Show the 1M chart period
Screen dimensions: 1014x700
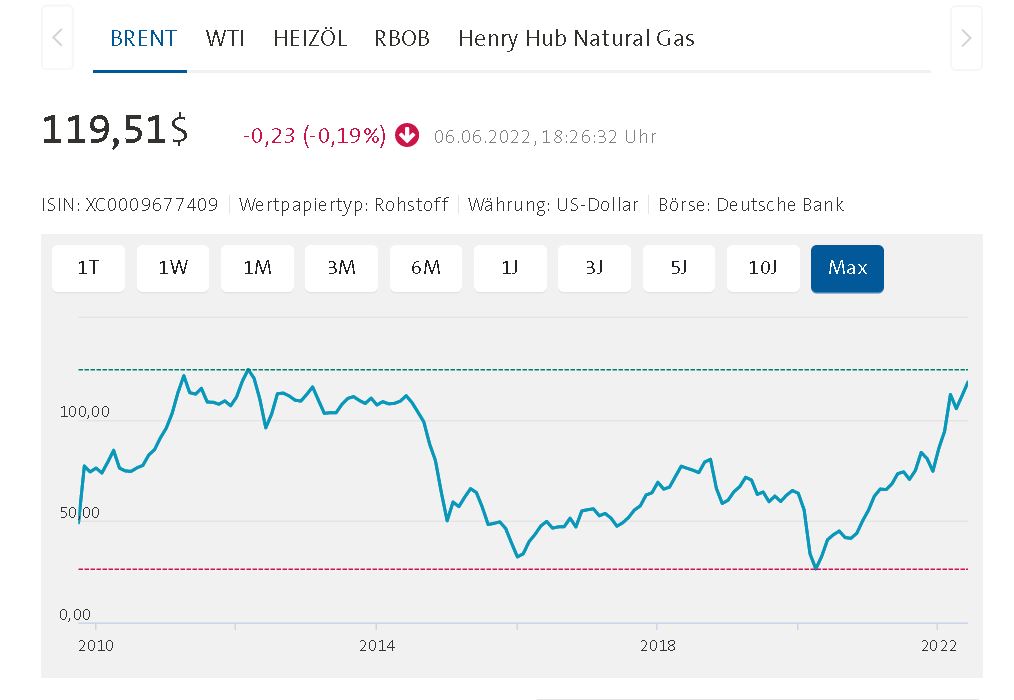[x=257, y=268]
